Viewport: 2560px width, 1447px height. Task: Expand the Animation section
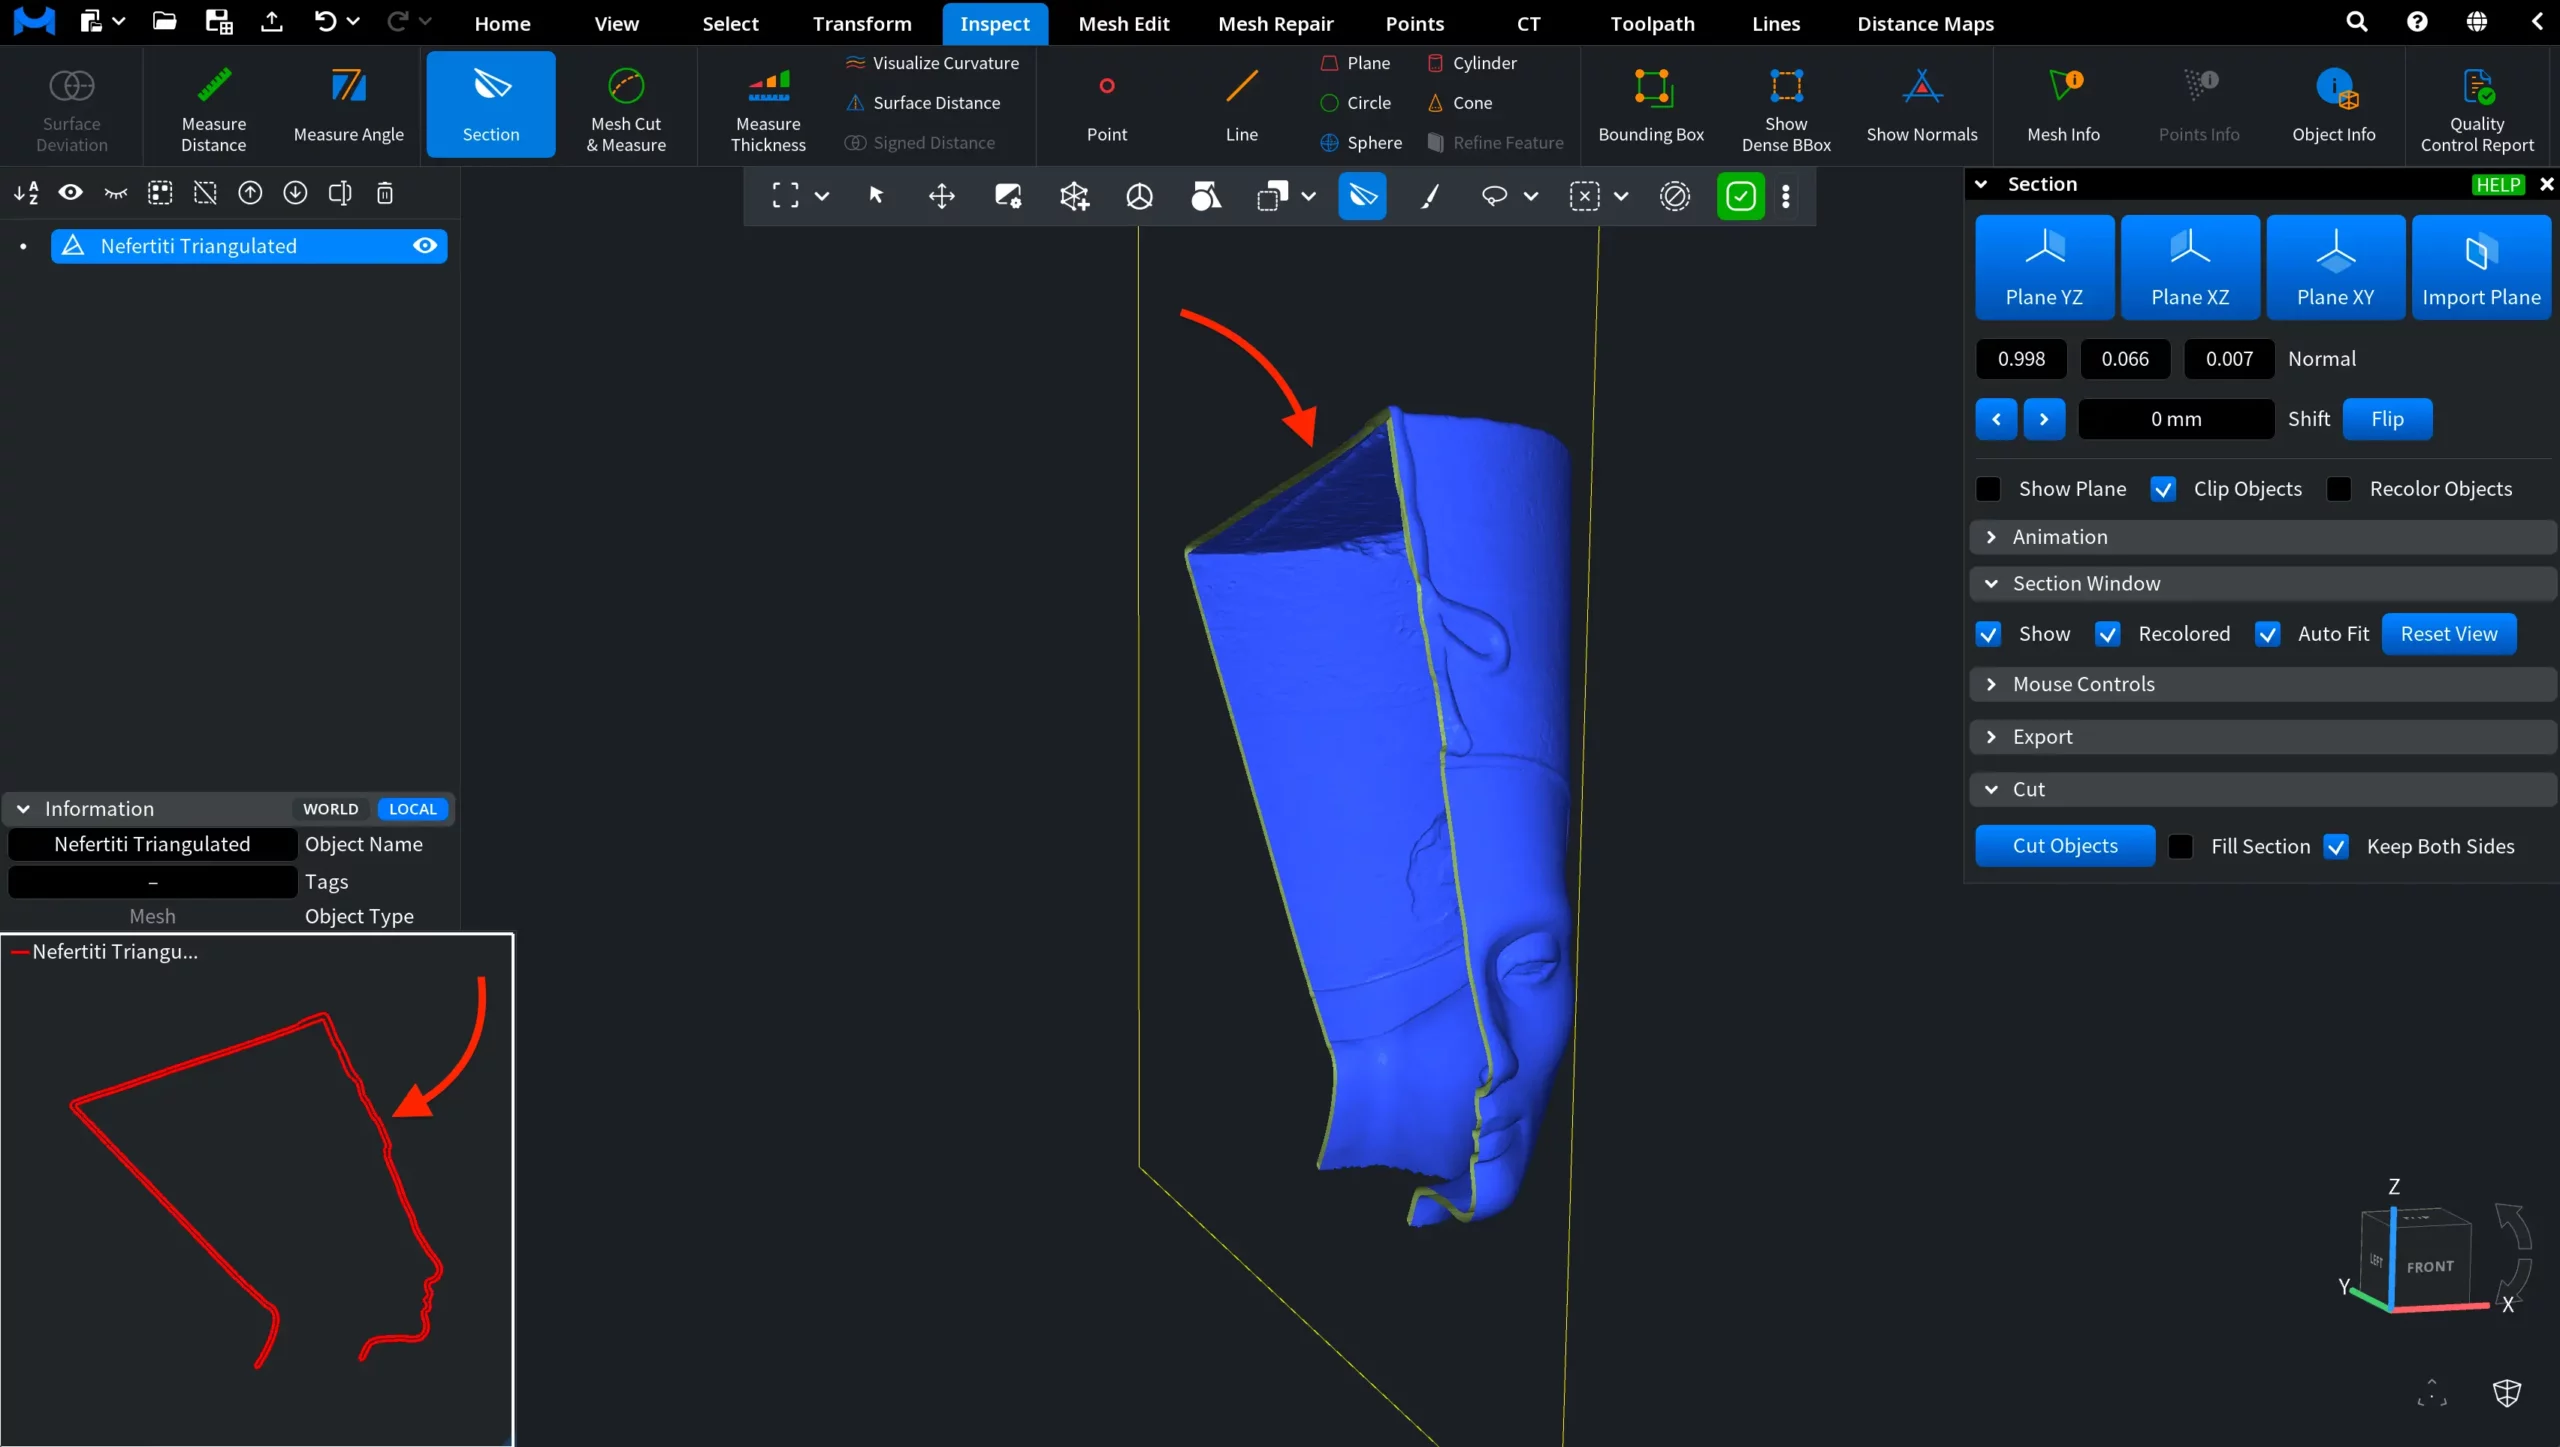2263,537
